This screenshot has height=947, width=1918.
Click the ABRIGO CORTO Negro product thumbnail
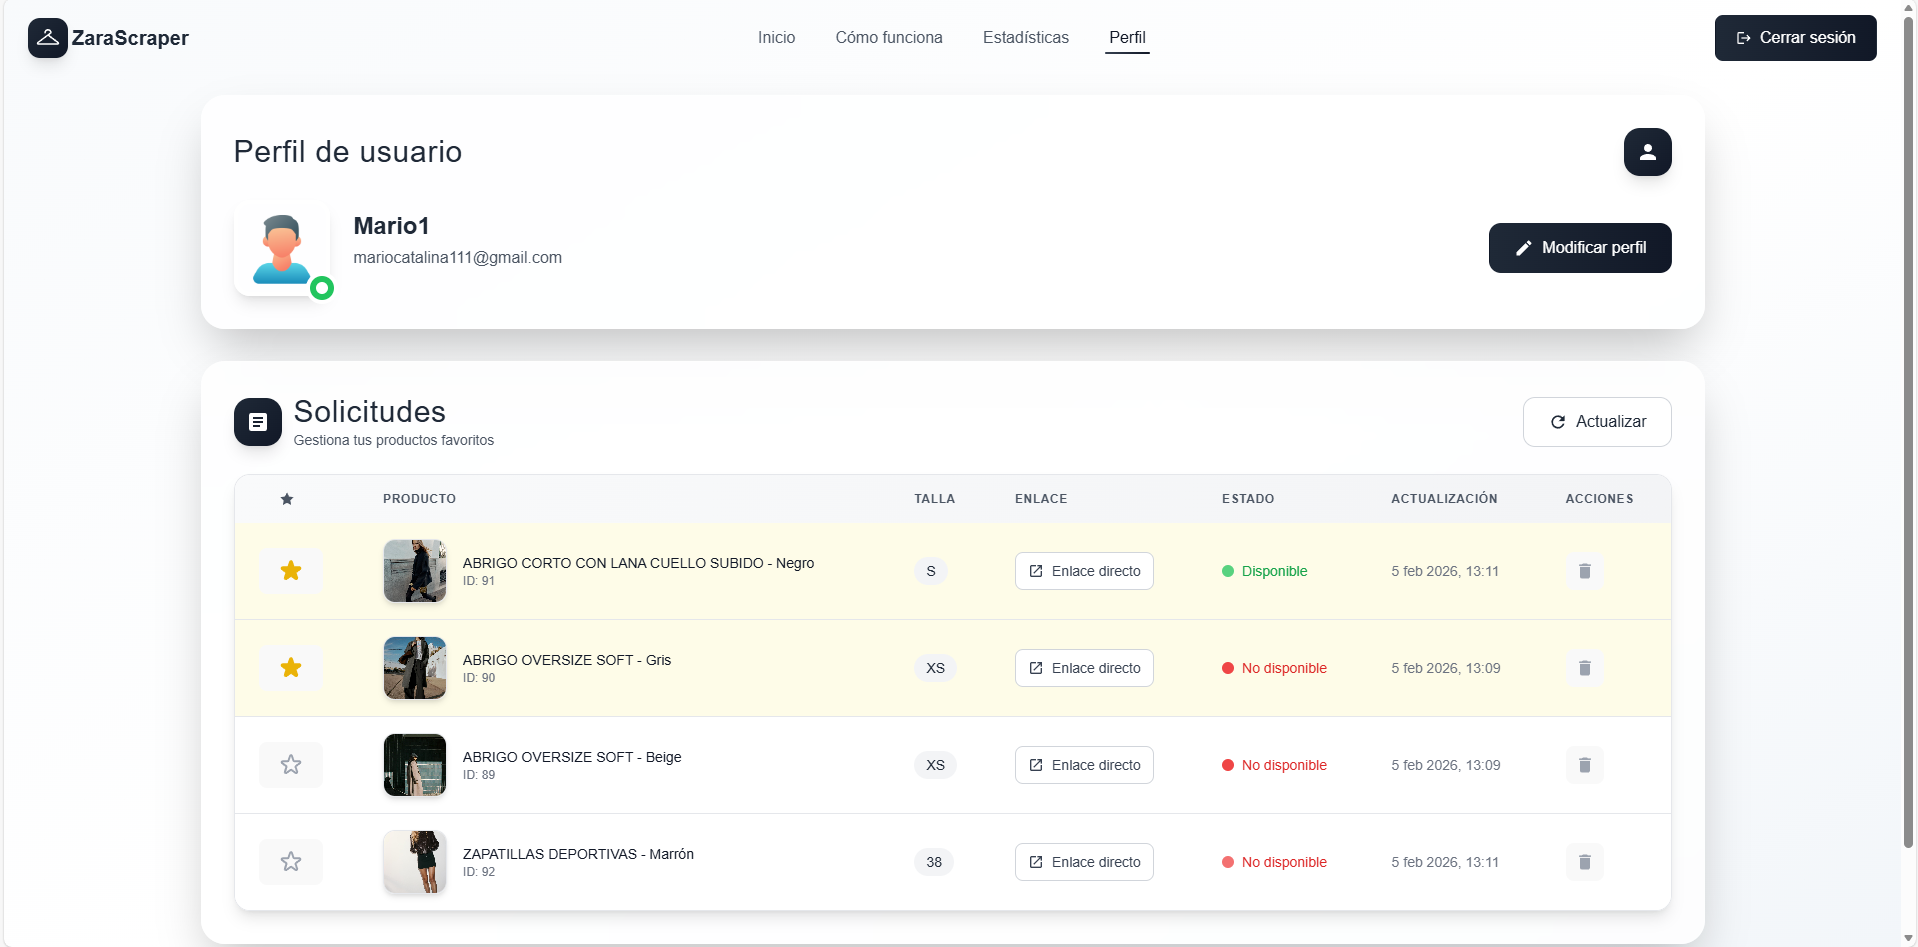415,571
